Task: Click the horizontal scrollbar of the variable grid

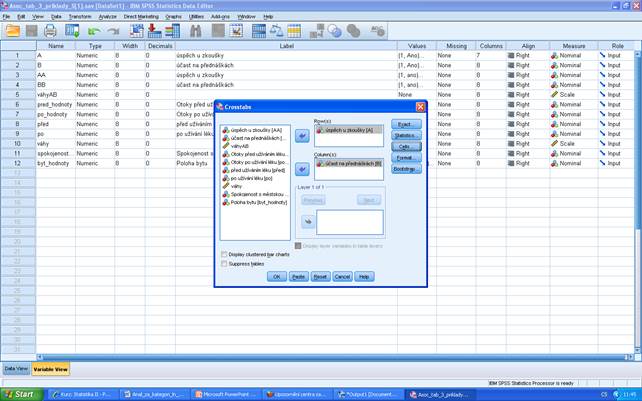Action: point(335,357)
